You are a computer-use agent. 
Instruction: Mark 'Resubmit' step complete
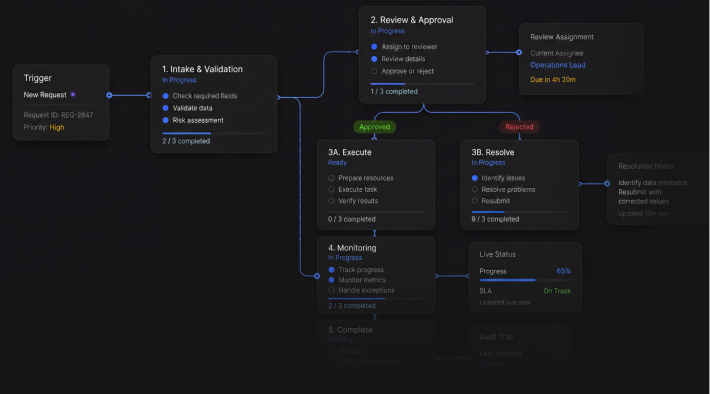click(475, 201)
